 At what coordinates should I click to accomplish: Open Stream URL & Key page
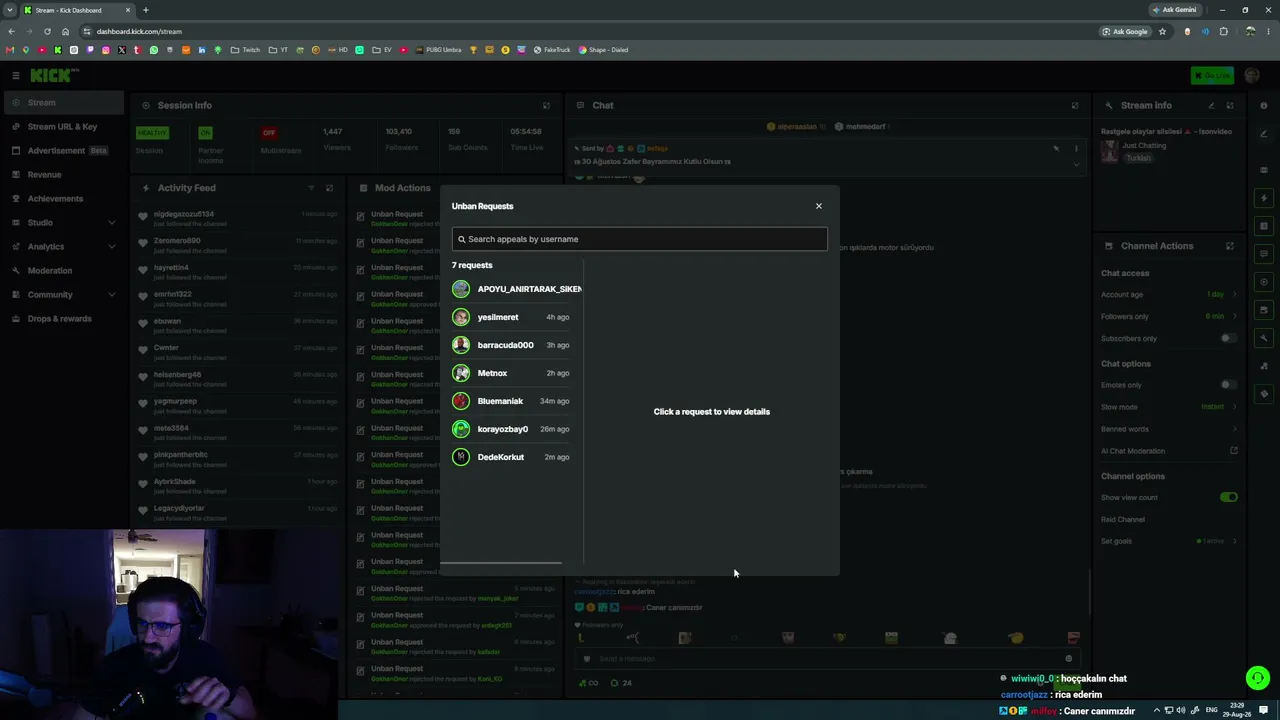tap(62, 126)
